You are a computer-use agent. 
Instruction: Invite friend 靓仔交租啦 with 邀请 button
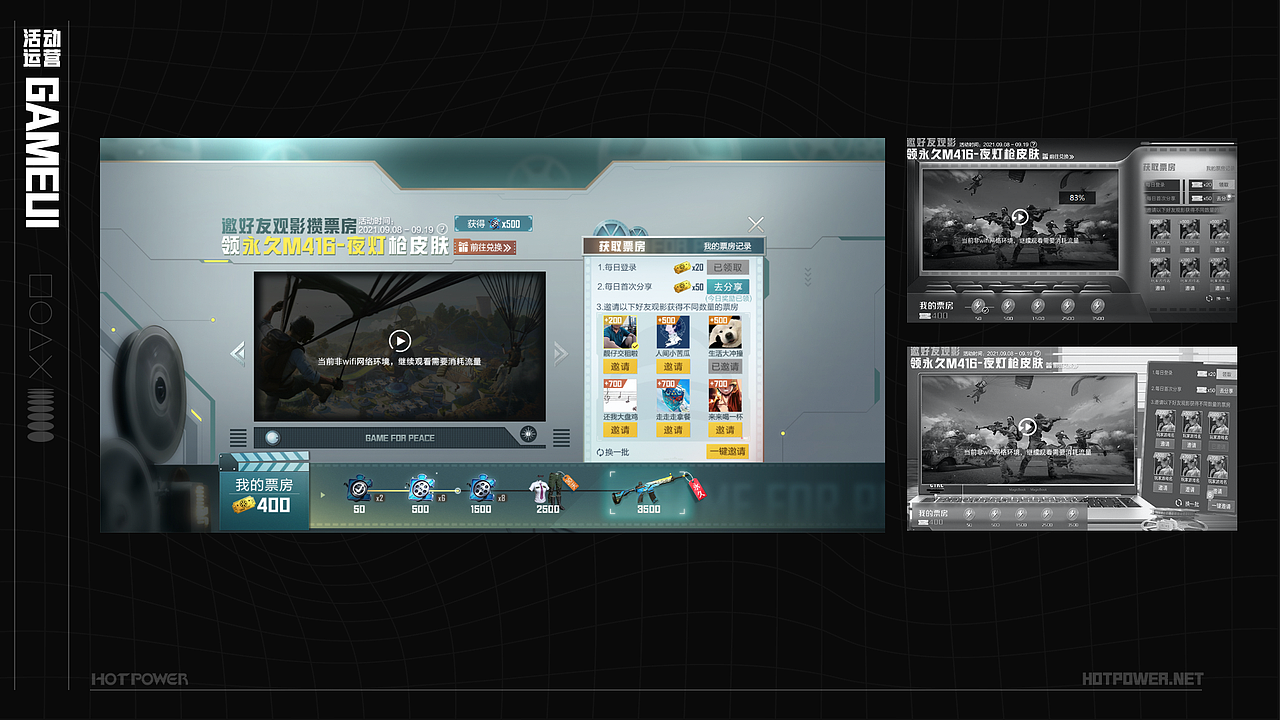(x=620, y=367)
